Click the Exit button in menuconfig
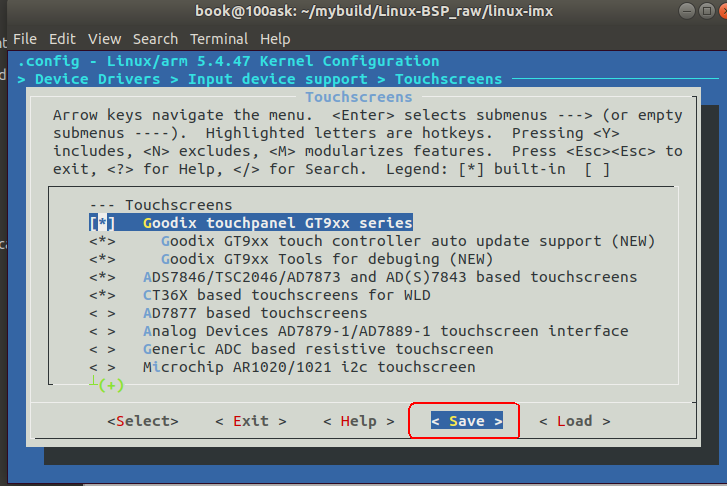The image size is (727, 486). (251, 421)
